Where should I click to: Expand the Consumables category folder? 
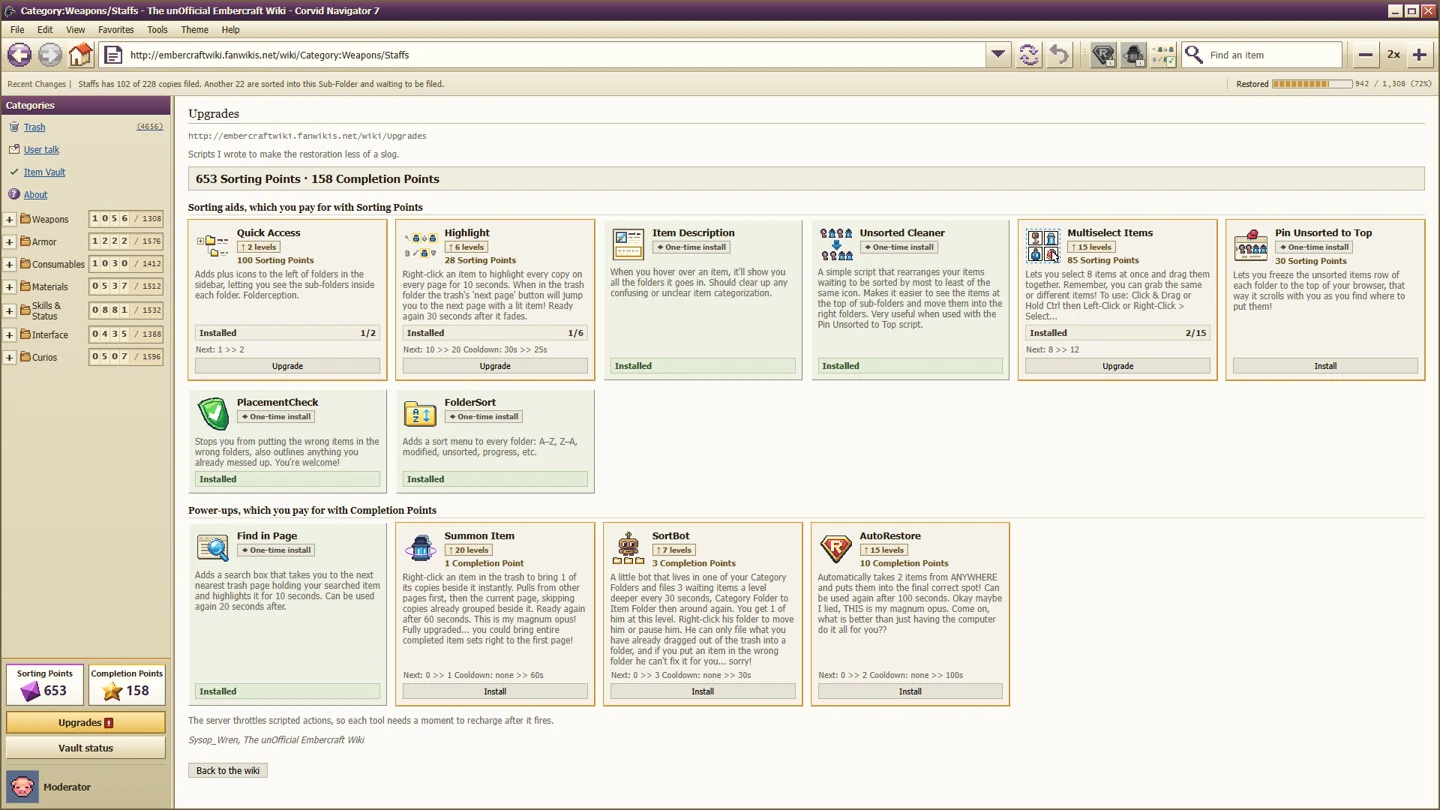tap(9, 264)
